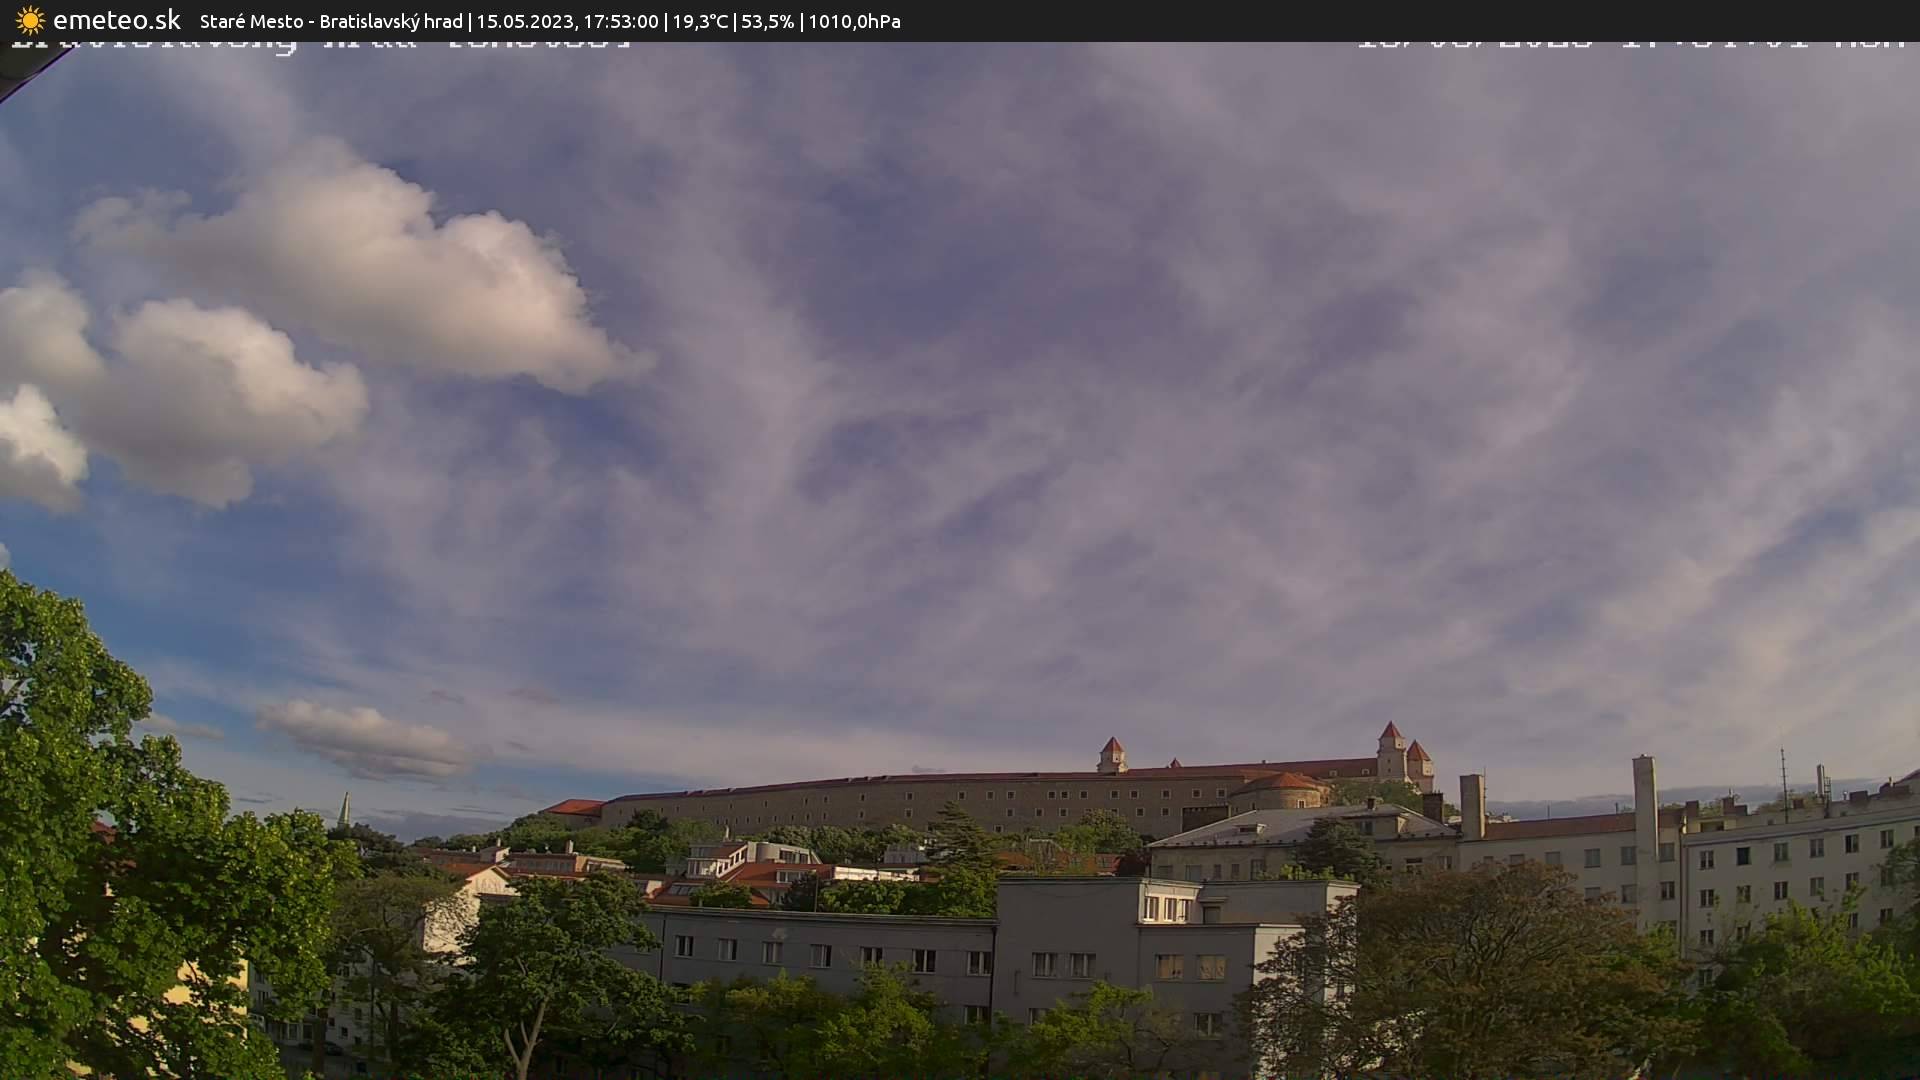Image resolution: width=1920 pixels, height=1080 pixels.
Task: Expand the header information bar
Action: pyautogui.click(x=960, y=21)
